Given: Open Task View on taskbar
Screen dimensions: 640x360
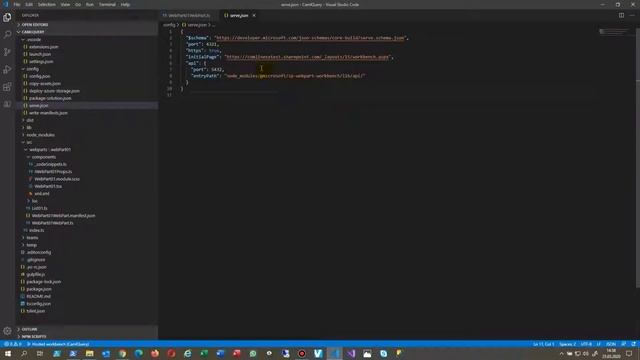Looking at the screenshot, I should tap(40, 353).
